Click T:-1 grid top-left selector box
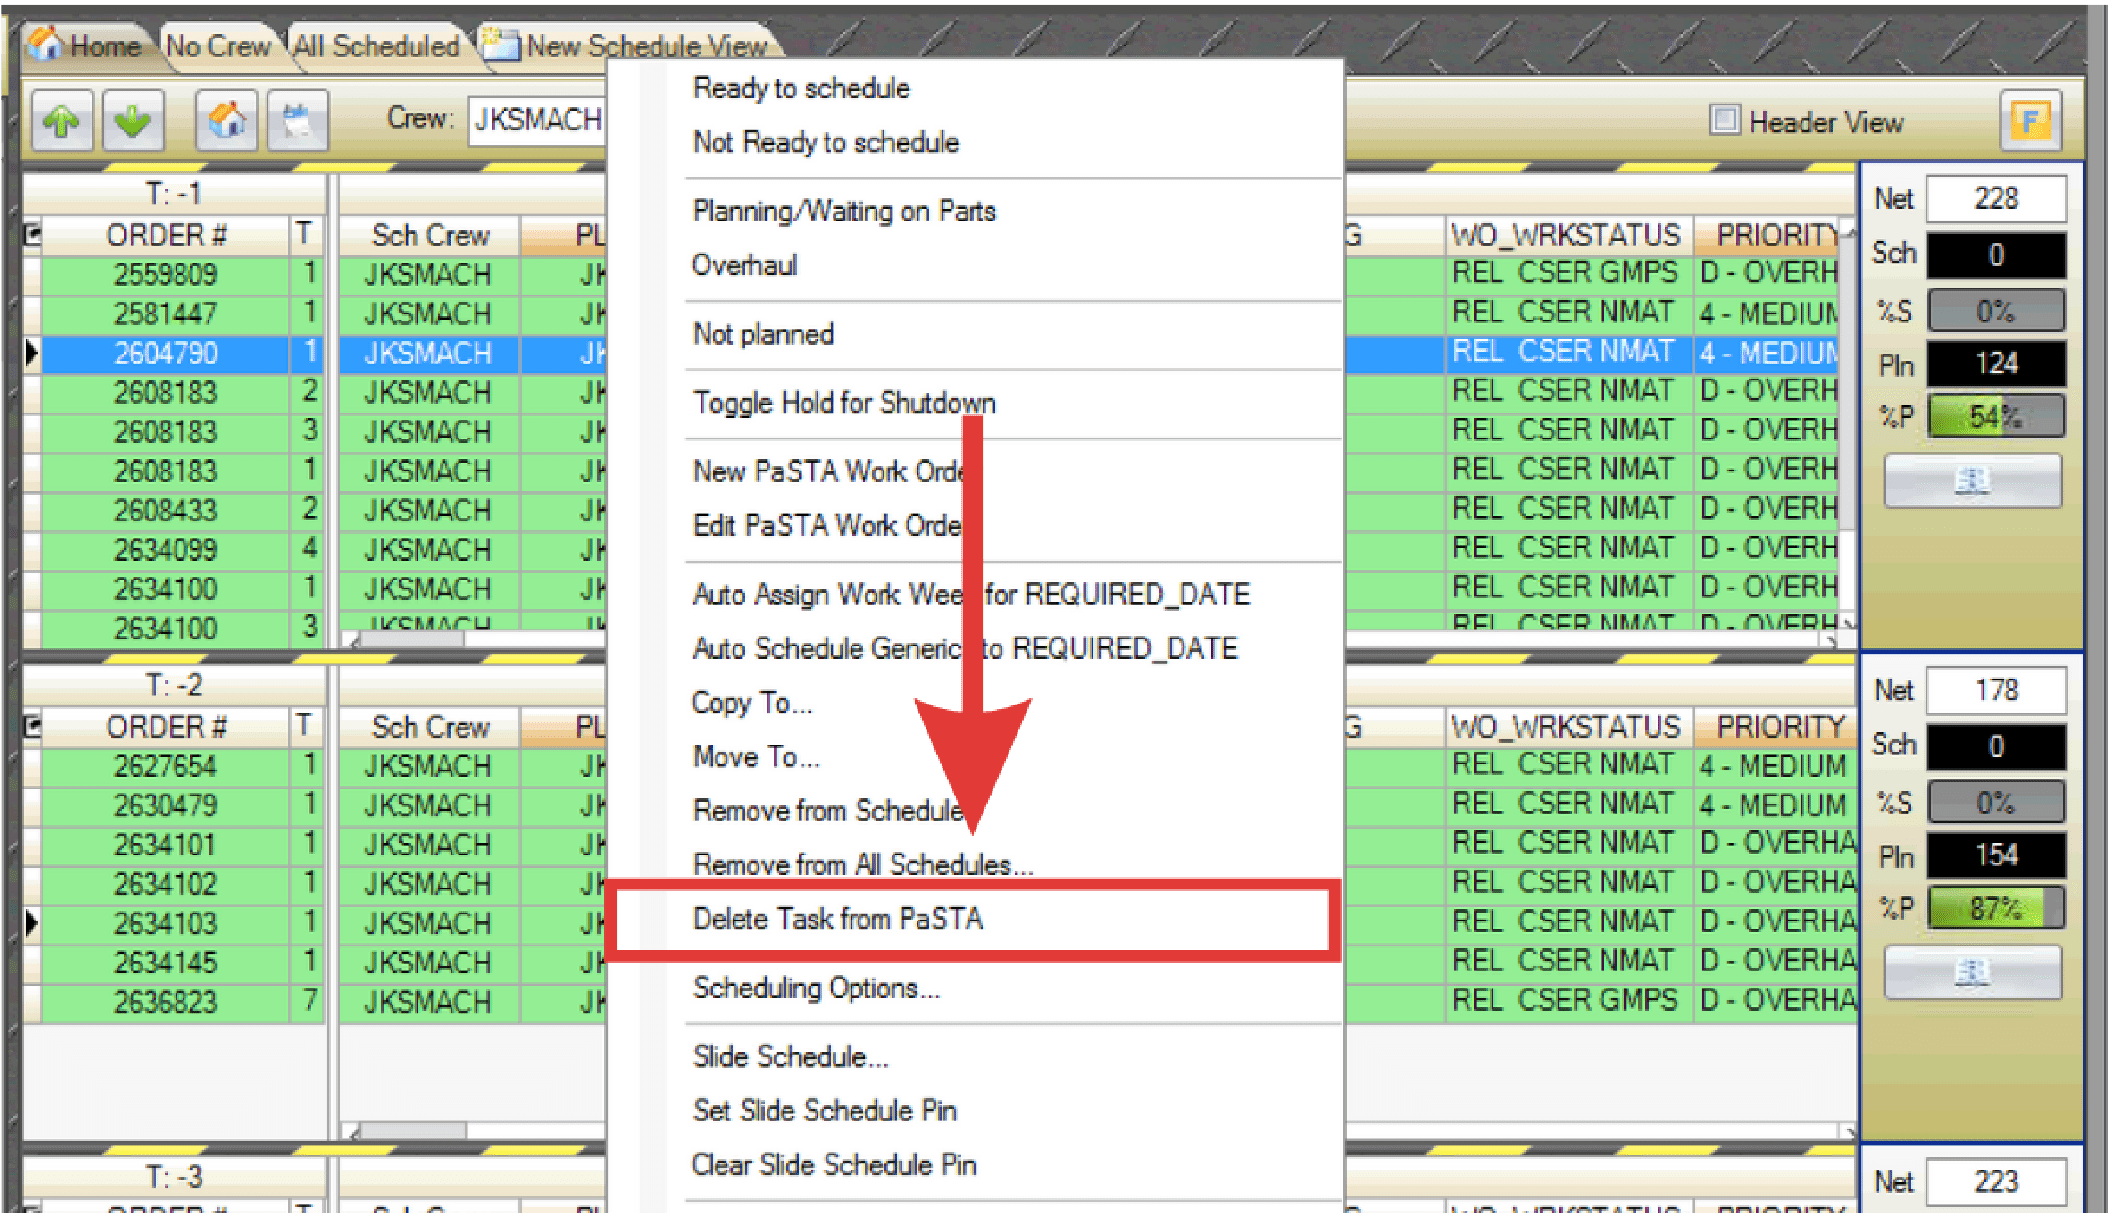 coord(33,235)
